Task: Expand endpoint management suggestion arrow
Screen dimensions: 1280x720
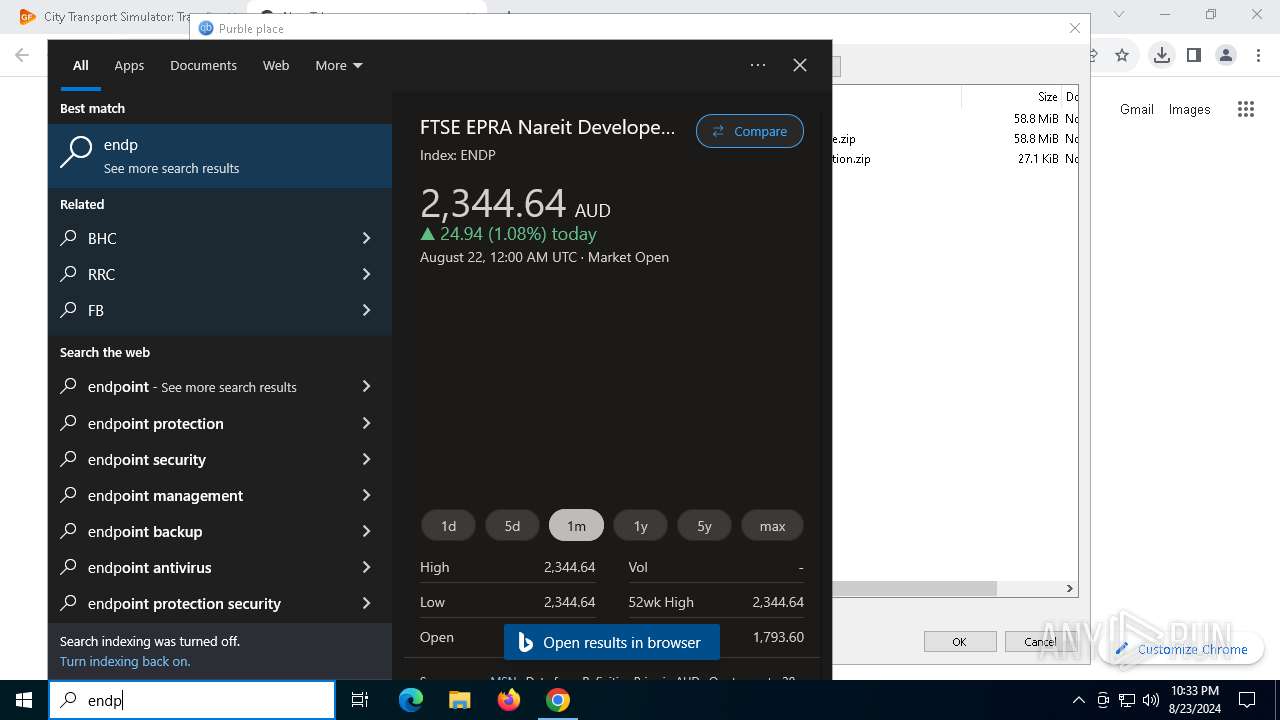Action: point(366,495)
